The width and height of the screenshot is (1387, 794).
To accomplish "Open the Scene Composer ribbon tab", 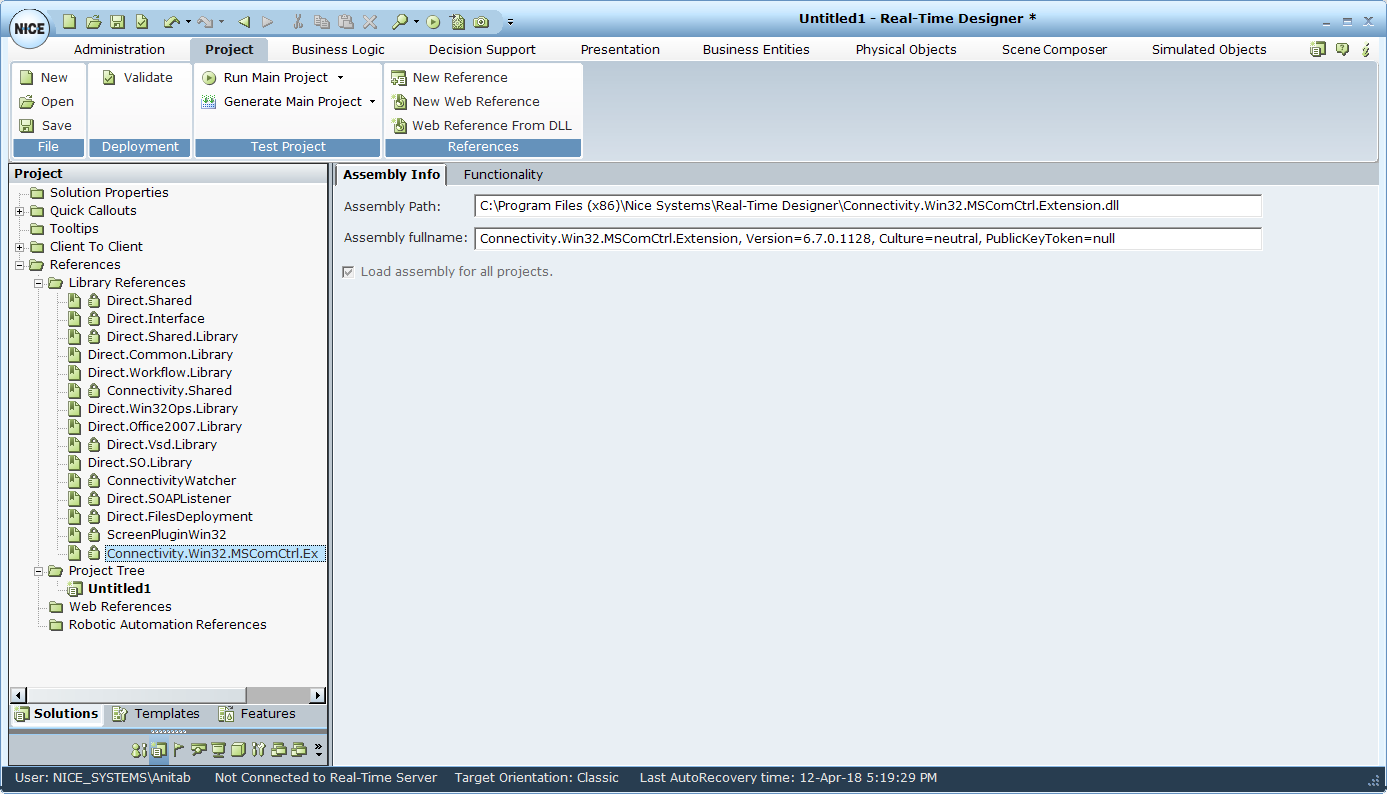I will 1054,49.
